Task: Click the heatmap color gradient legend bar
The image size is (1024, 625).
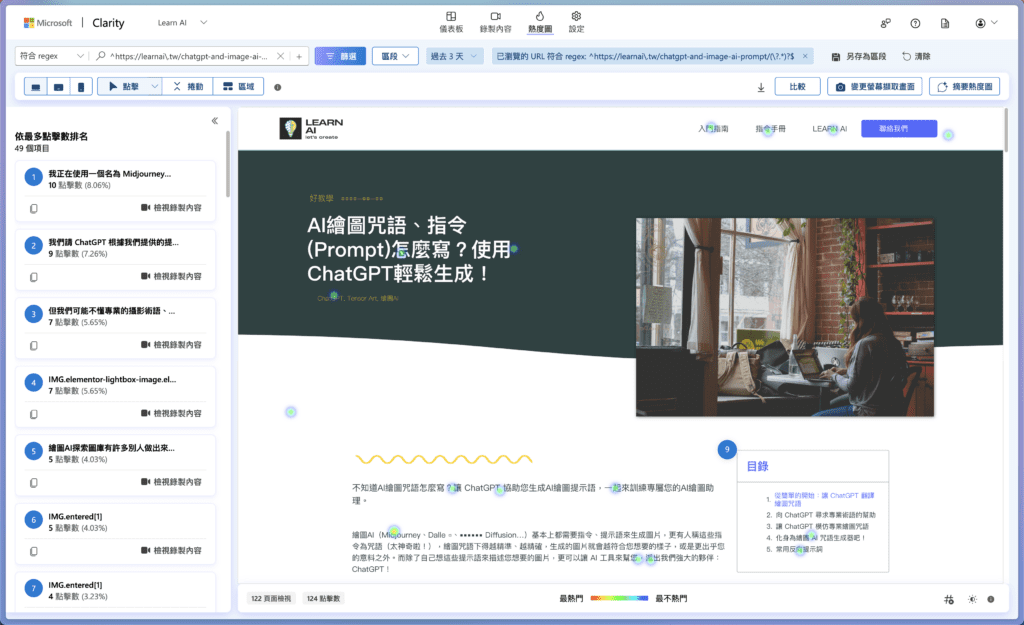Action: coord(620,598)
